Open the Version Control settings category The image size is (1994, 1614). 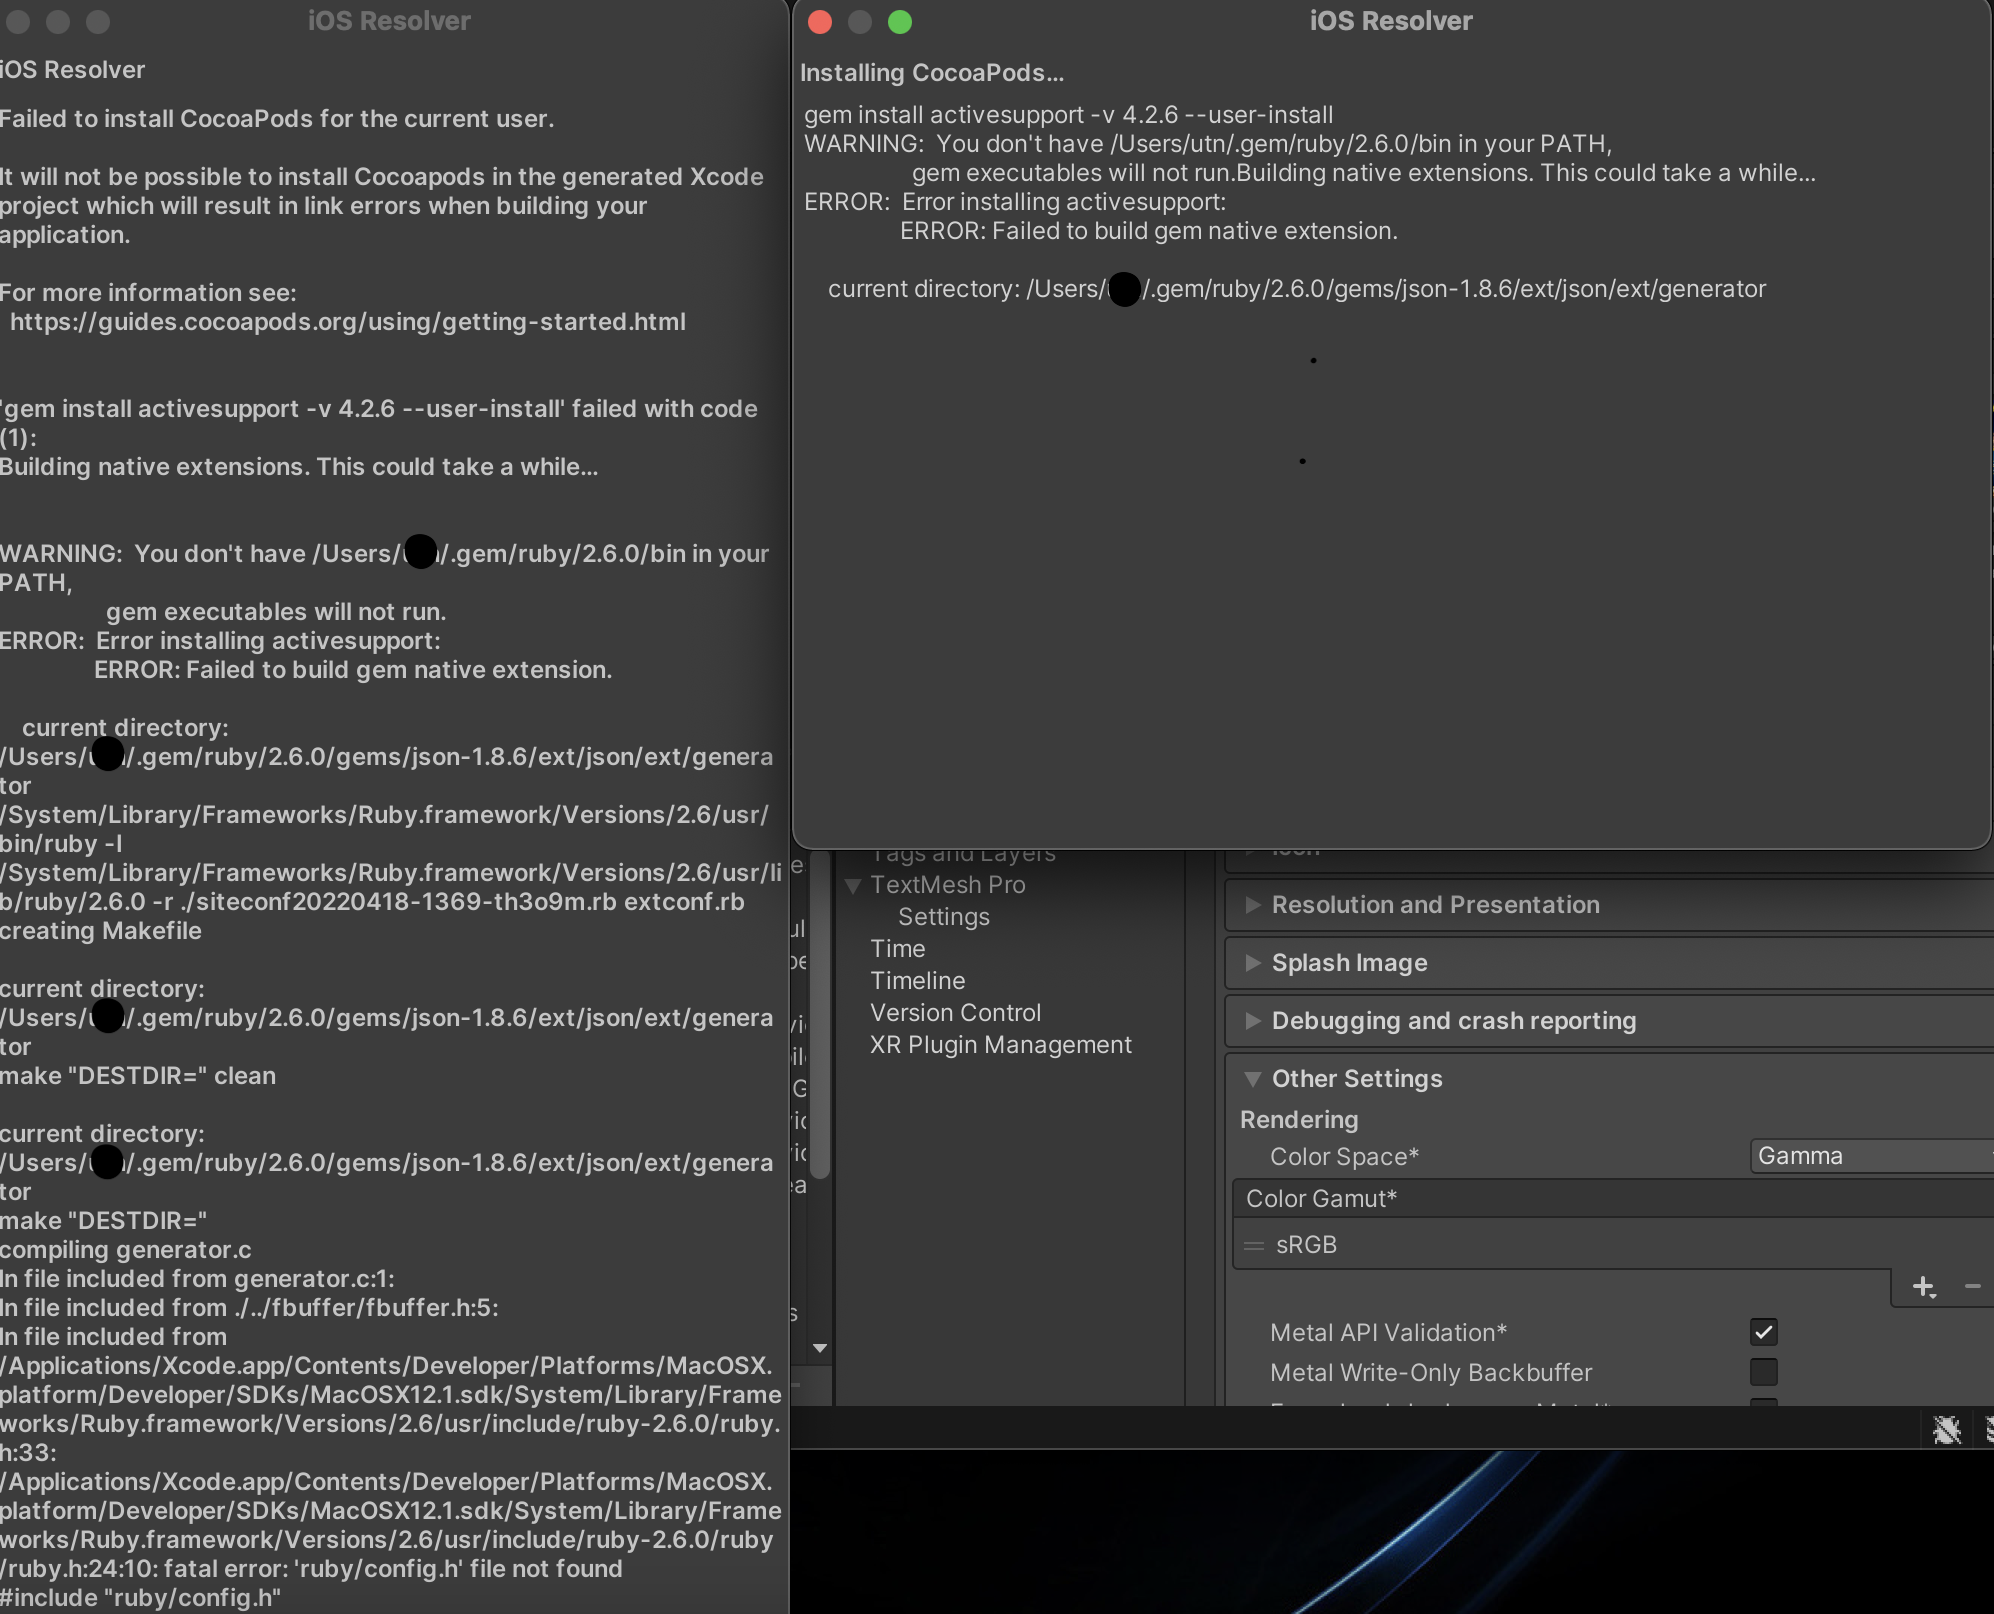[955, 1012]
